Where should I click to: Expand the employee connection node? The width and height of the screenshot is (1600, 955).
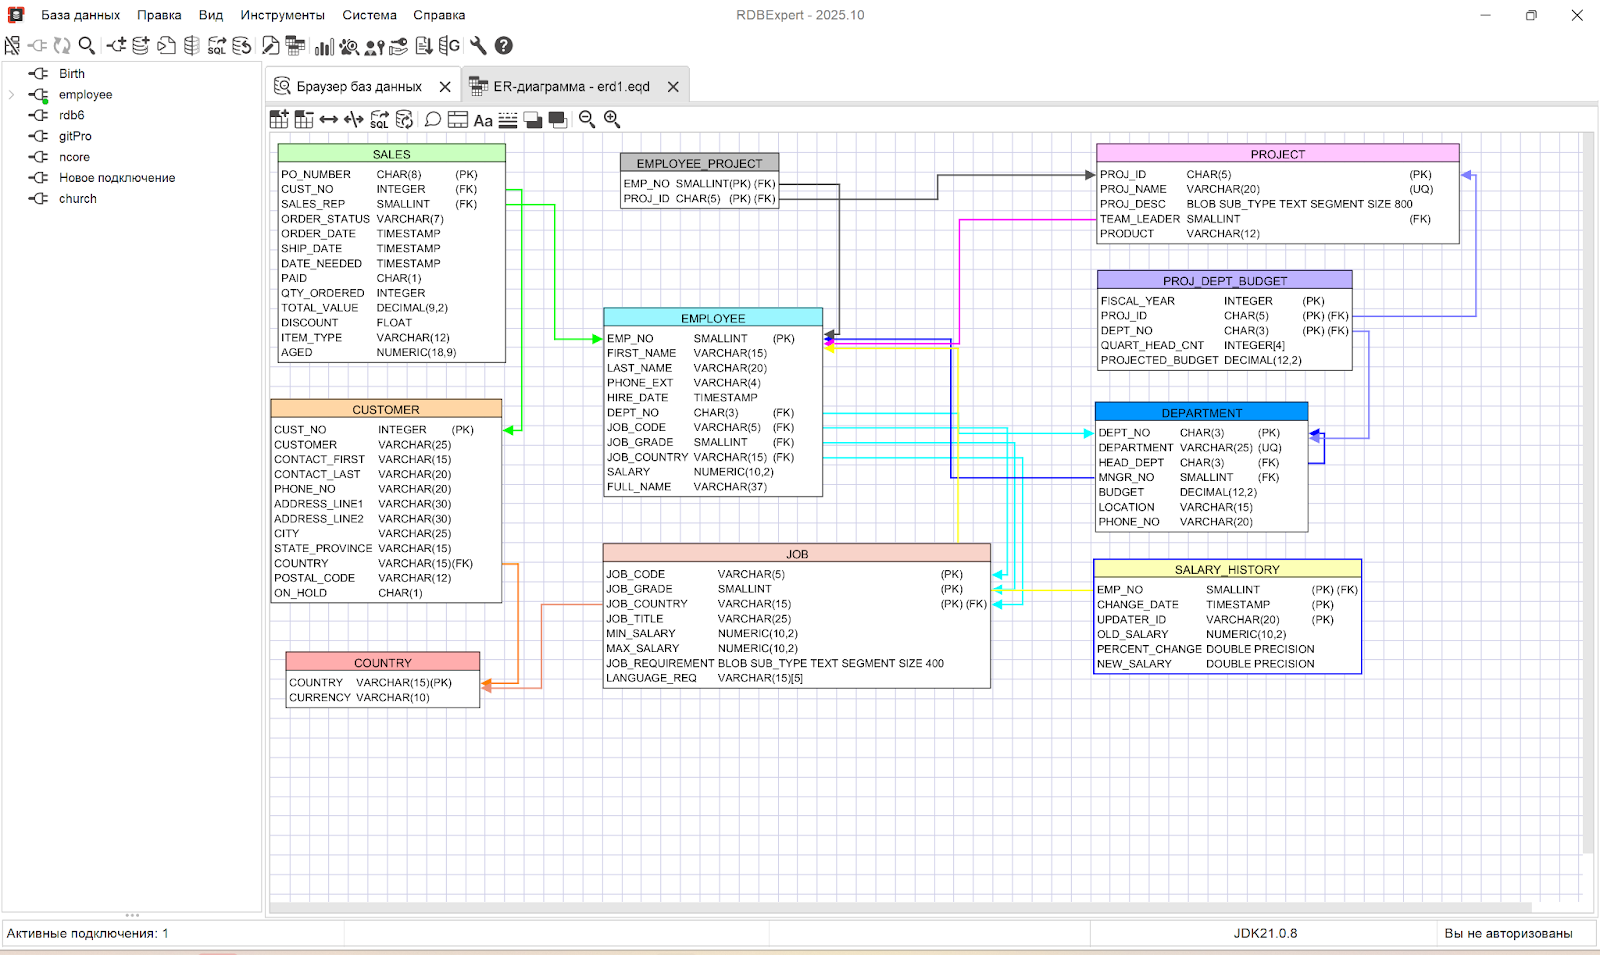click(11, 95)
